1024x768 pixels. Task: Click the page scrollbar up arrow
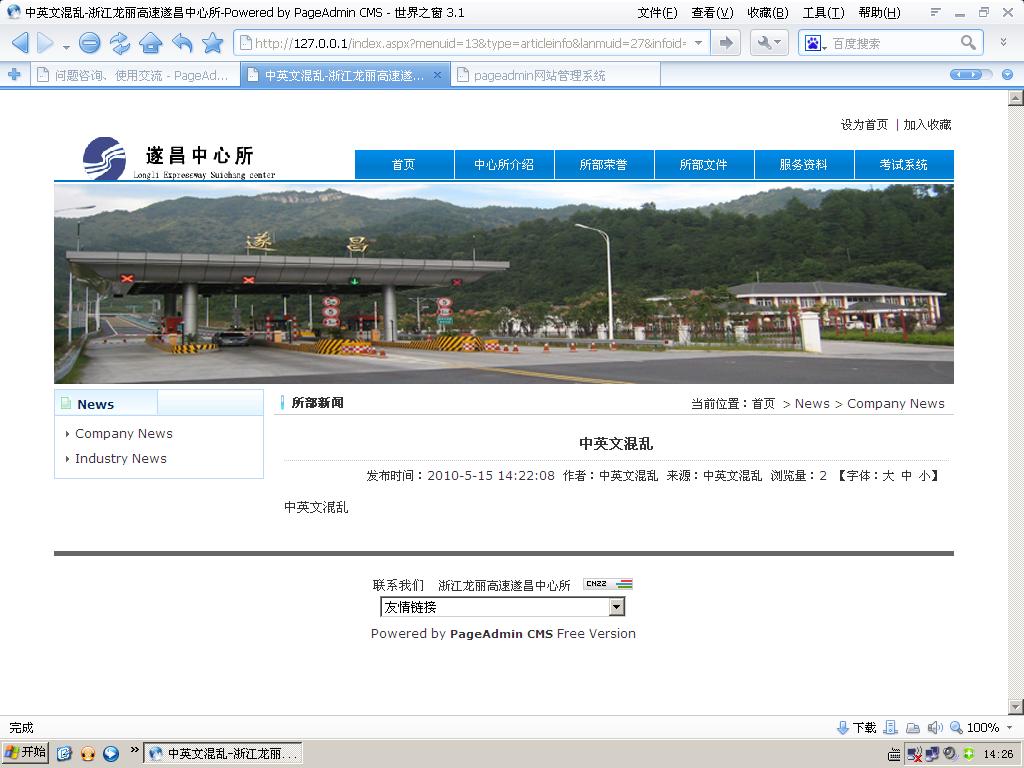1016,98
